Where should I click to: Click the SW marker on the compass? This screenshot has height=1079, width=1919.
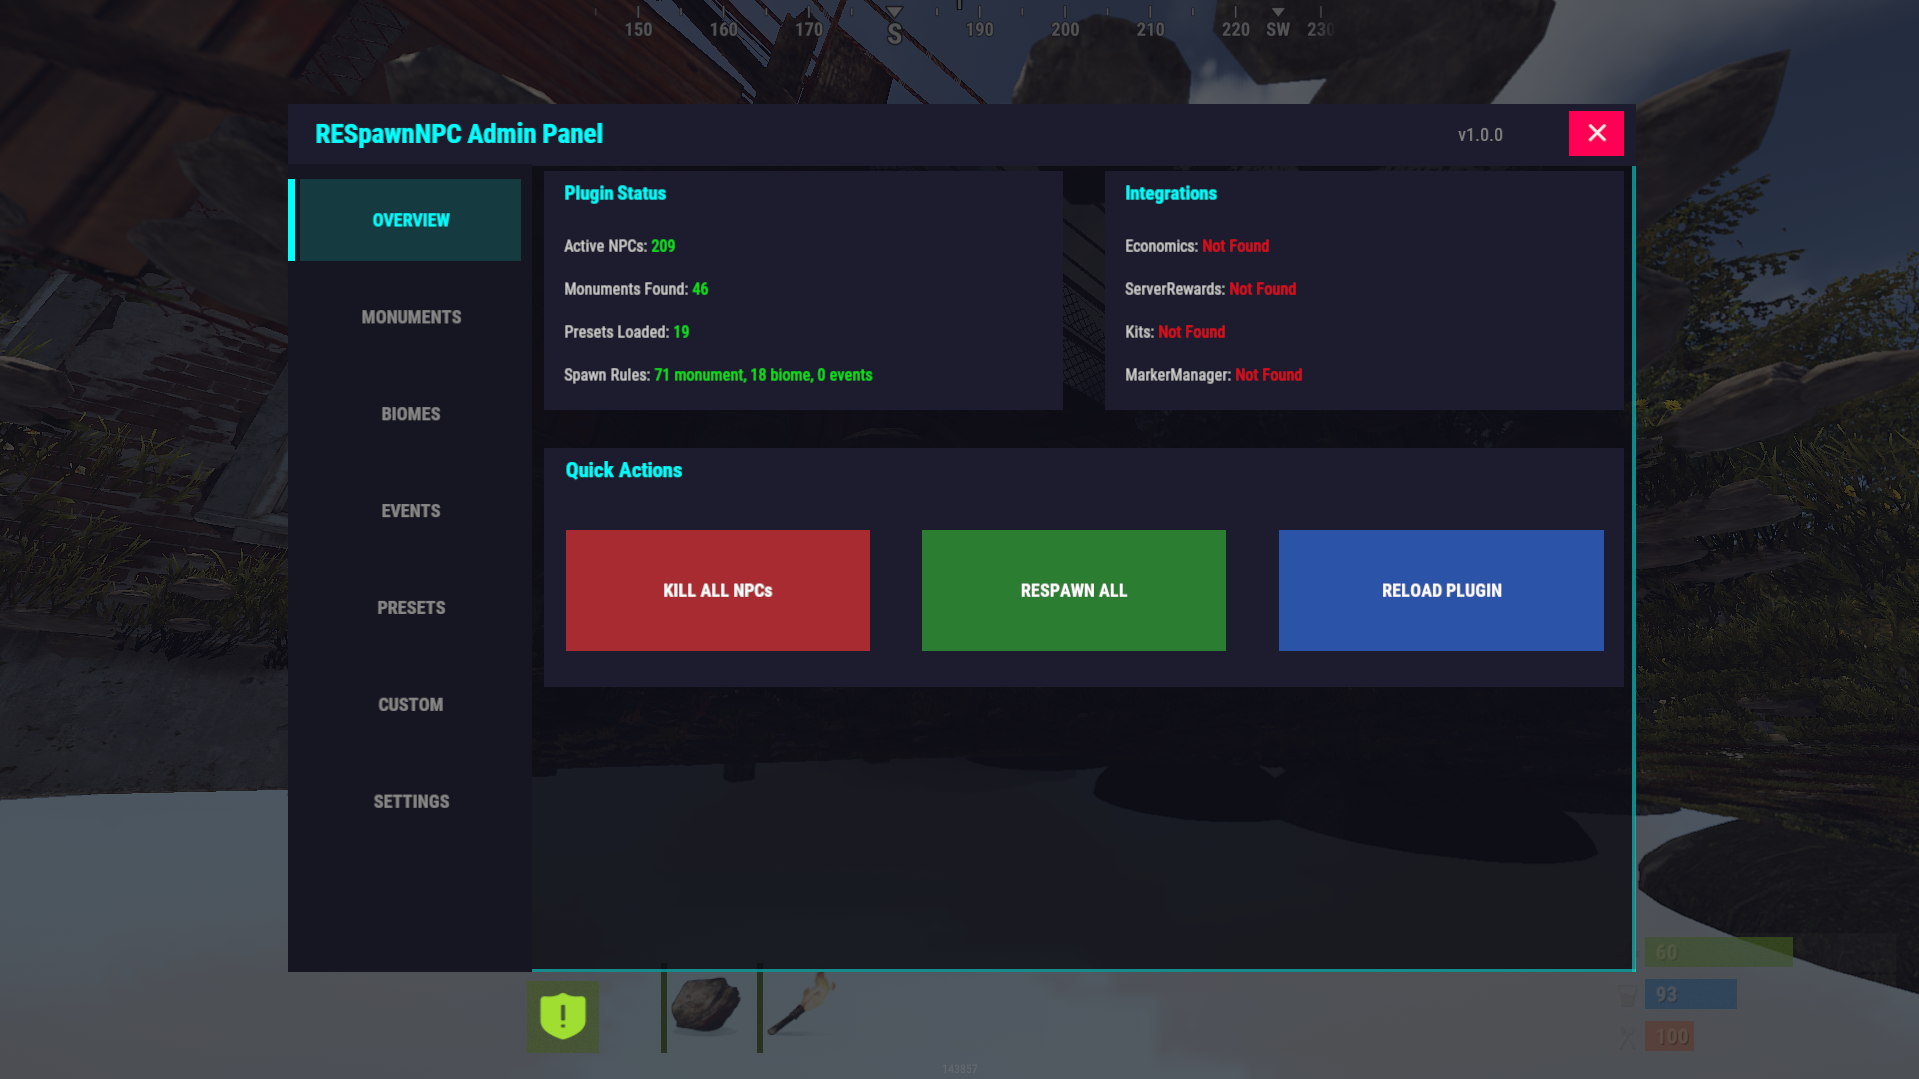[x=1277, y=30]
